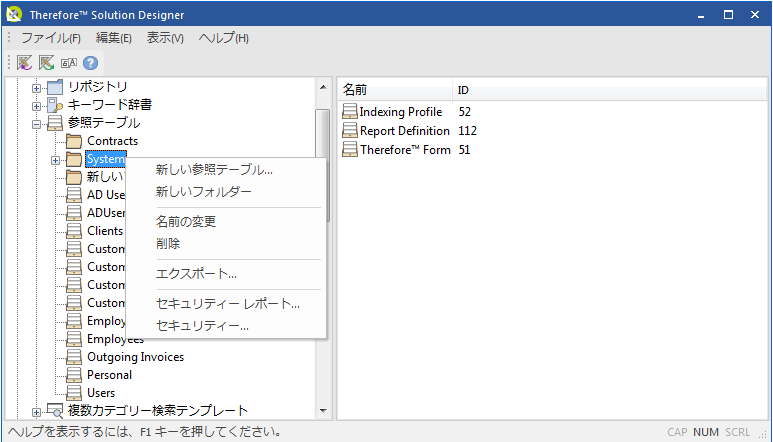Expand the System folder node
The image size is (773, 442).
(x=55, y=160)
